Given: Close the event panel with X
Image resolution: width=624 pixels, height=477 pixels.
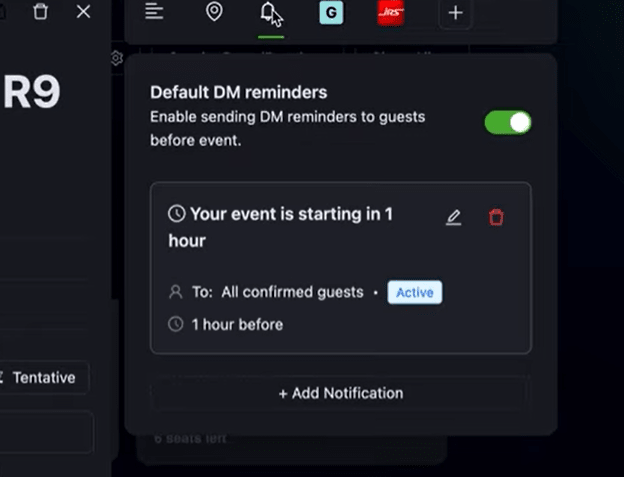Looking at the screenshot, I should click(83, 12).
